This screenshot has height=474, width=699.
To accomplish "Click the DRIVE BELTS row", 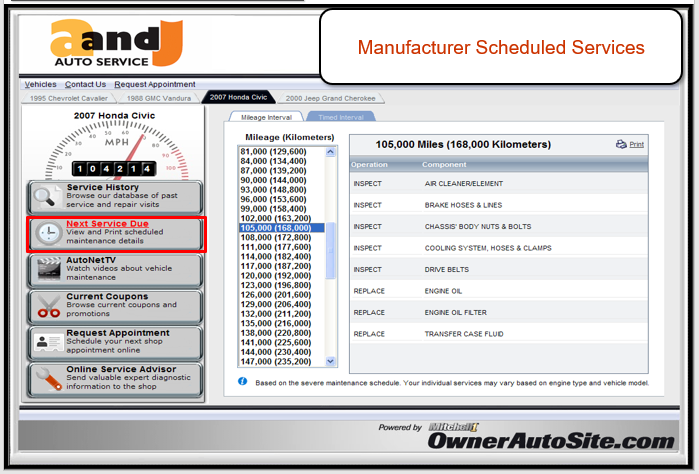I will pyautogui.click(x=499, y=269).
